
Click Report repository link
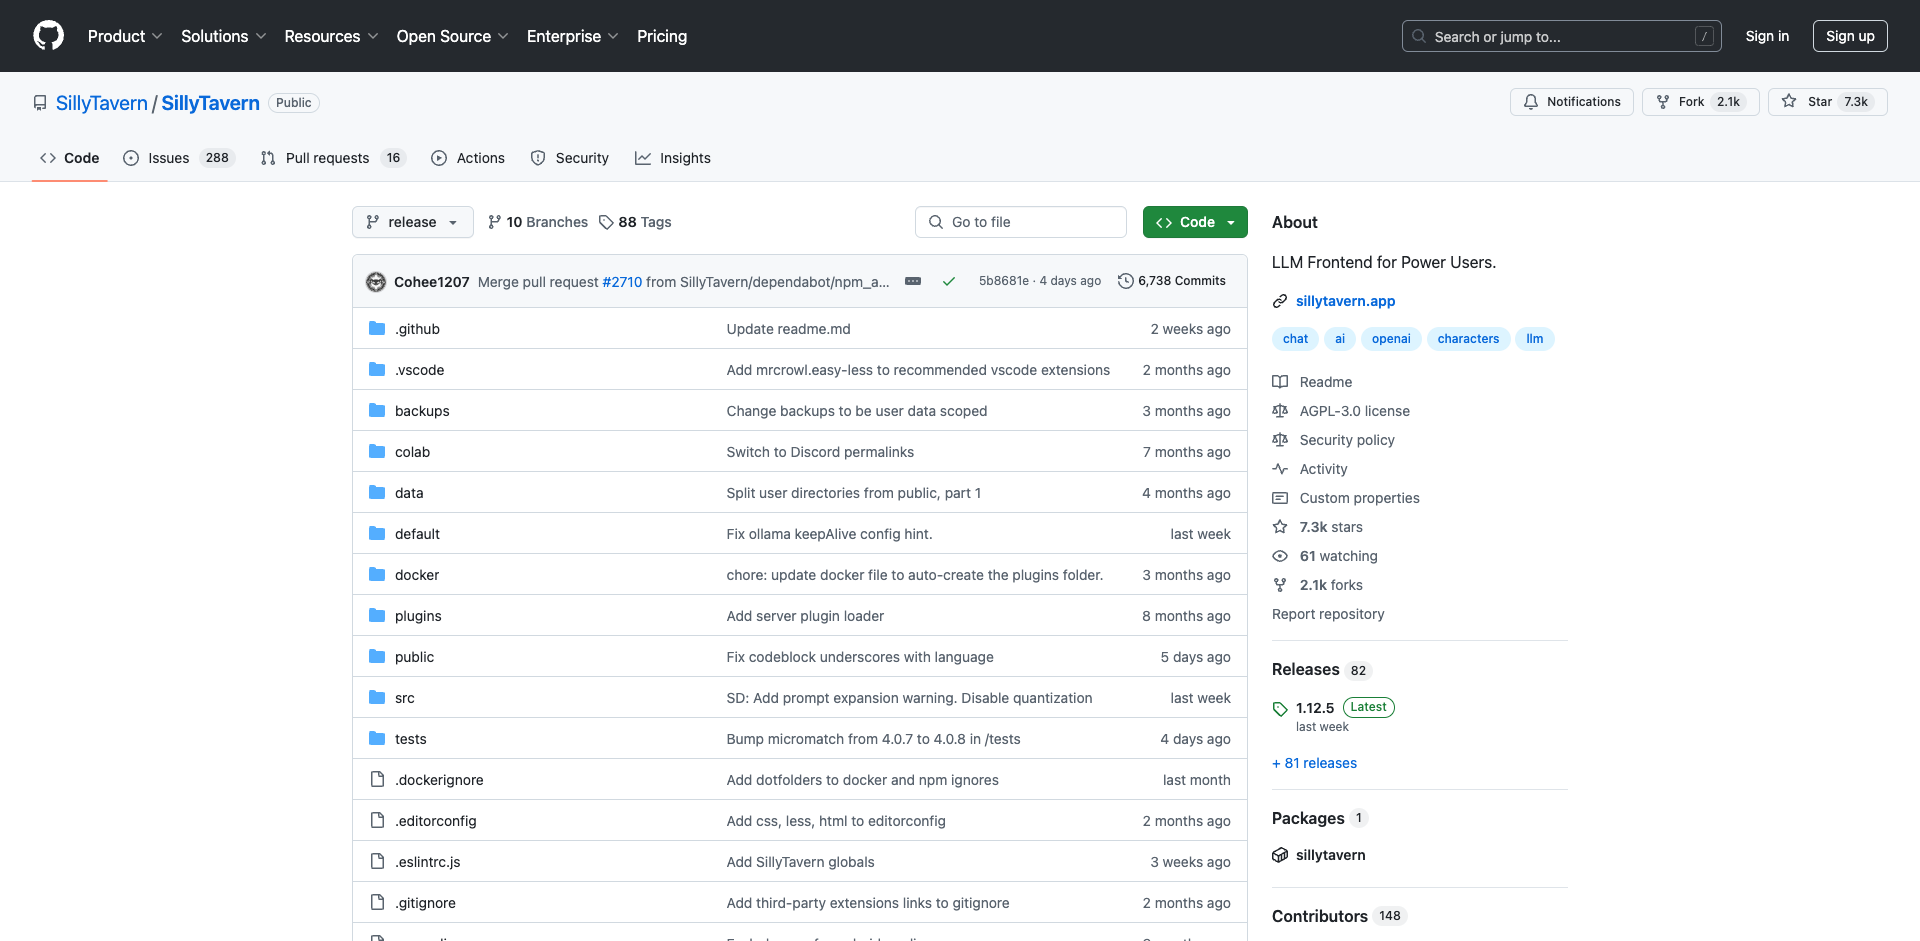(x=1328, y=614)
